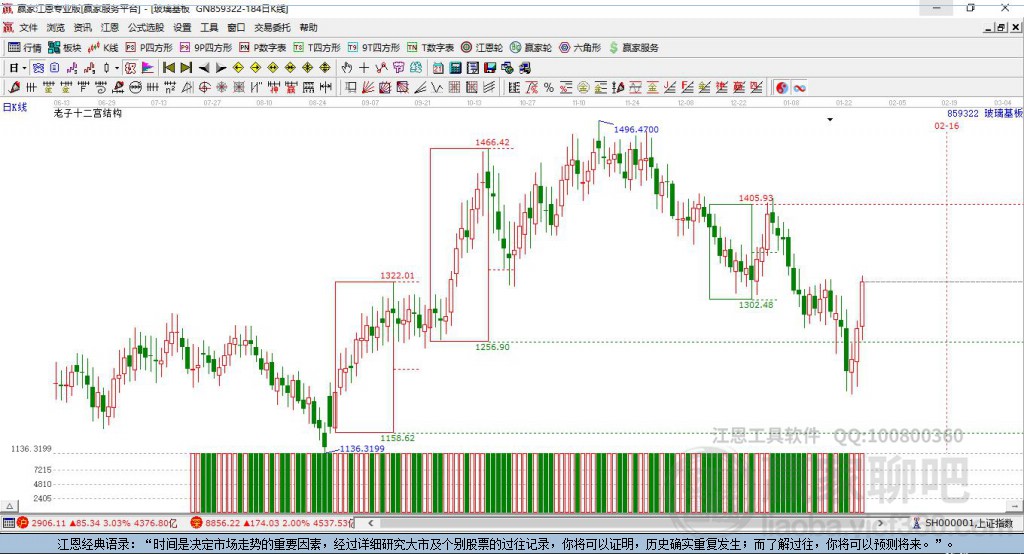Open the 9P四方形 tool

coord(206,48)
